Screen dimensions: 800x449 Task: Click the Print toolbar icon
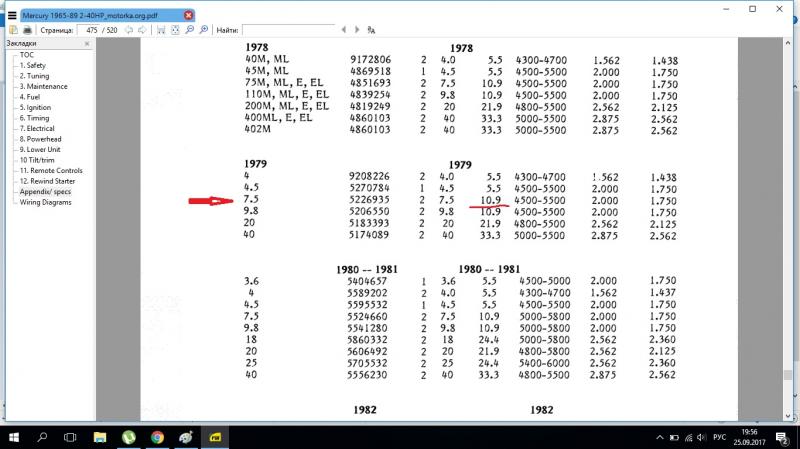pyautogui.click(x=26, y=30)
